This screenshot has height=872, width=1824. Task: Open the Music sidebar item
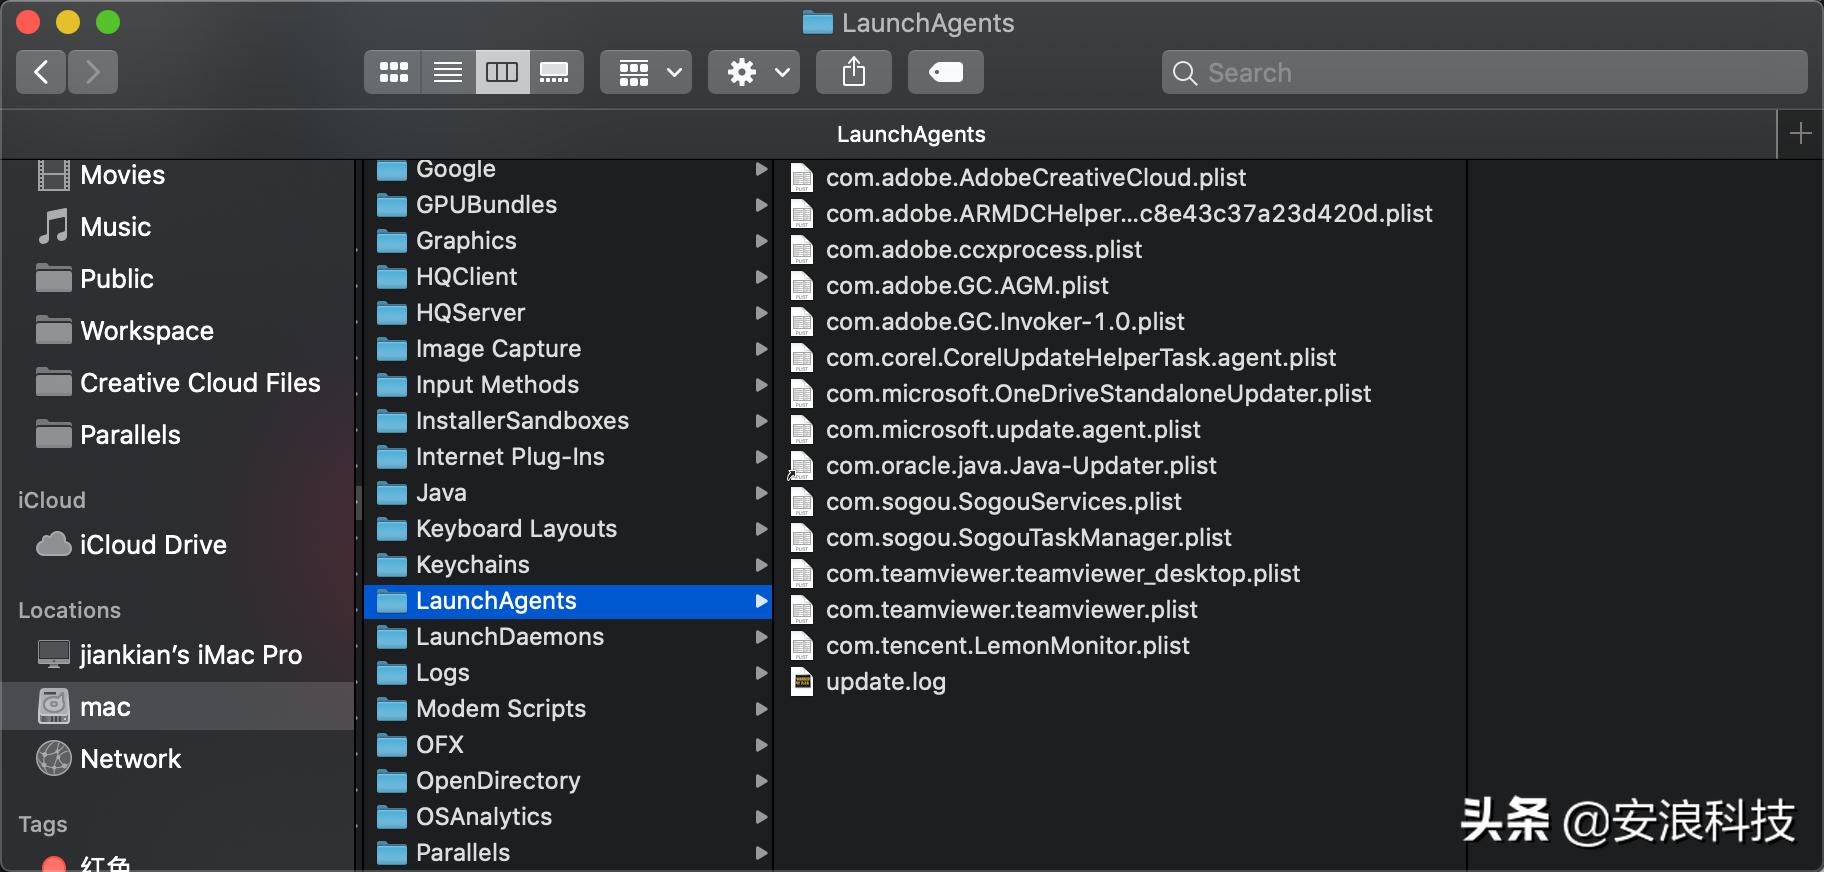[115, 227]
